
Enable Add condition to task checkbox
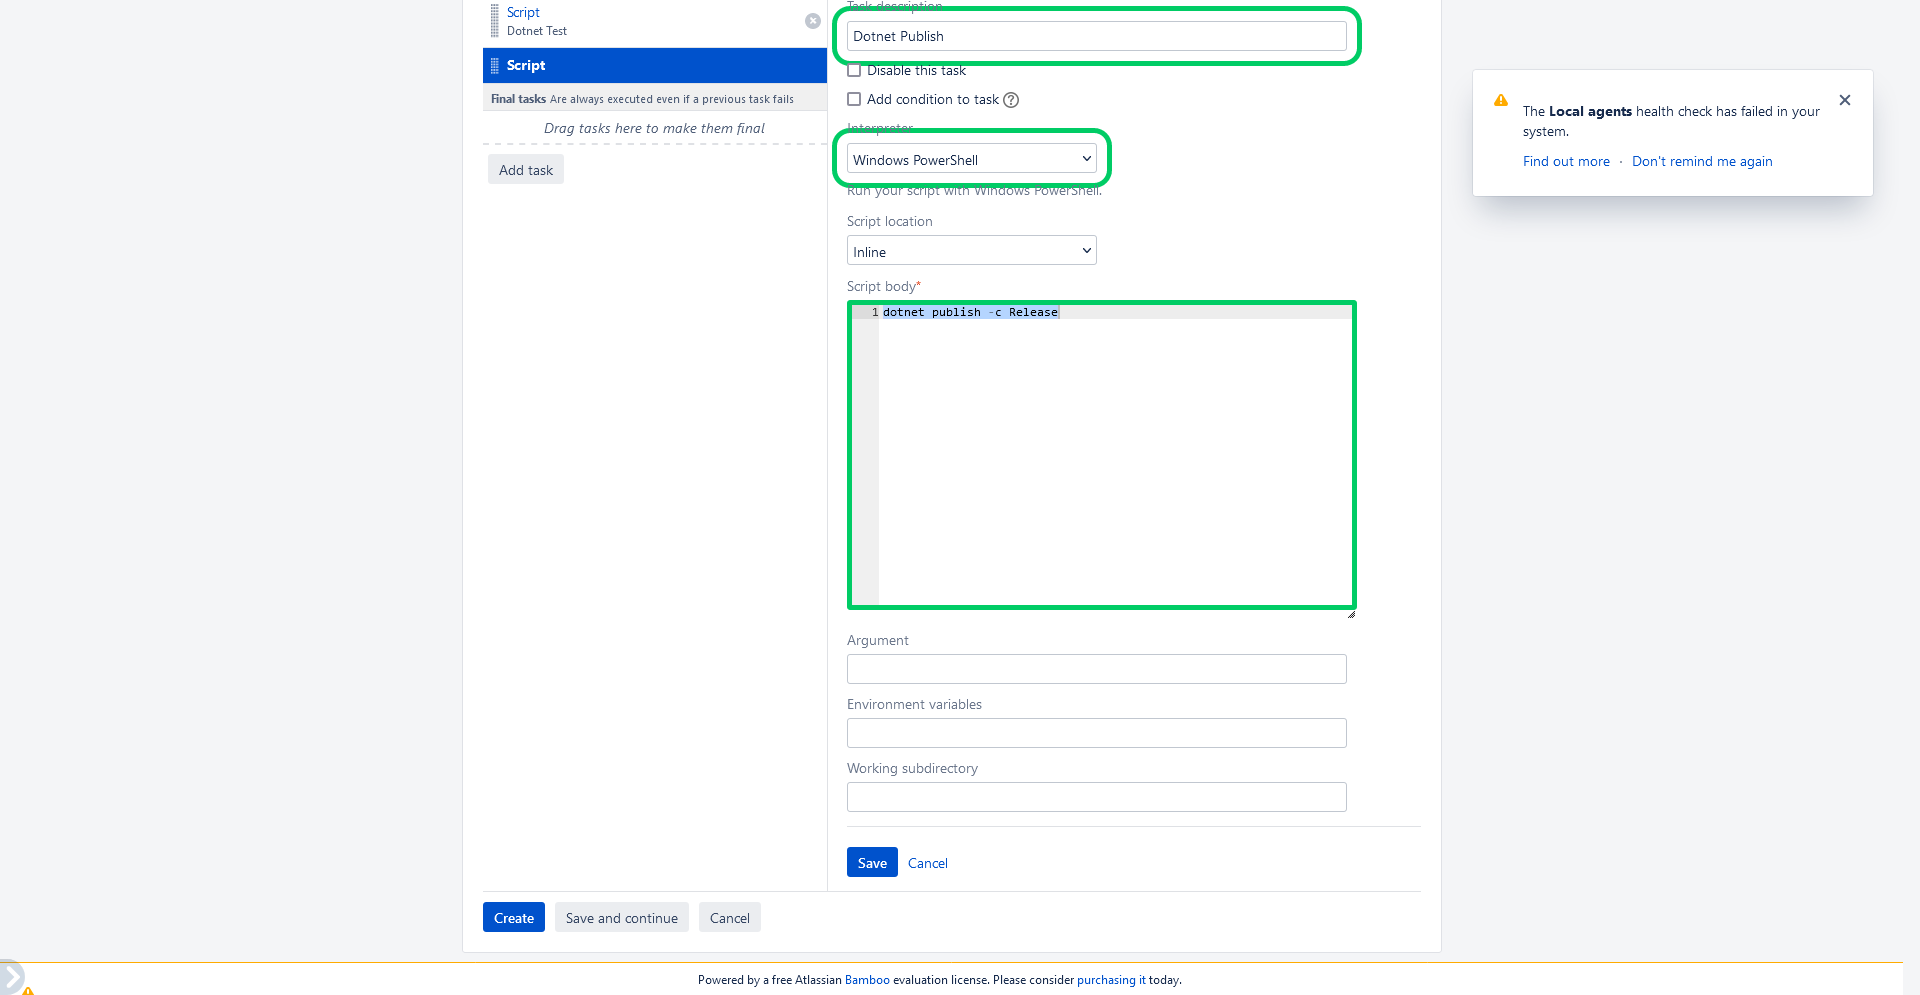pyautogui.click(x=854, y=99)
